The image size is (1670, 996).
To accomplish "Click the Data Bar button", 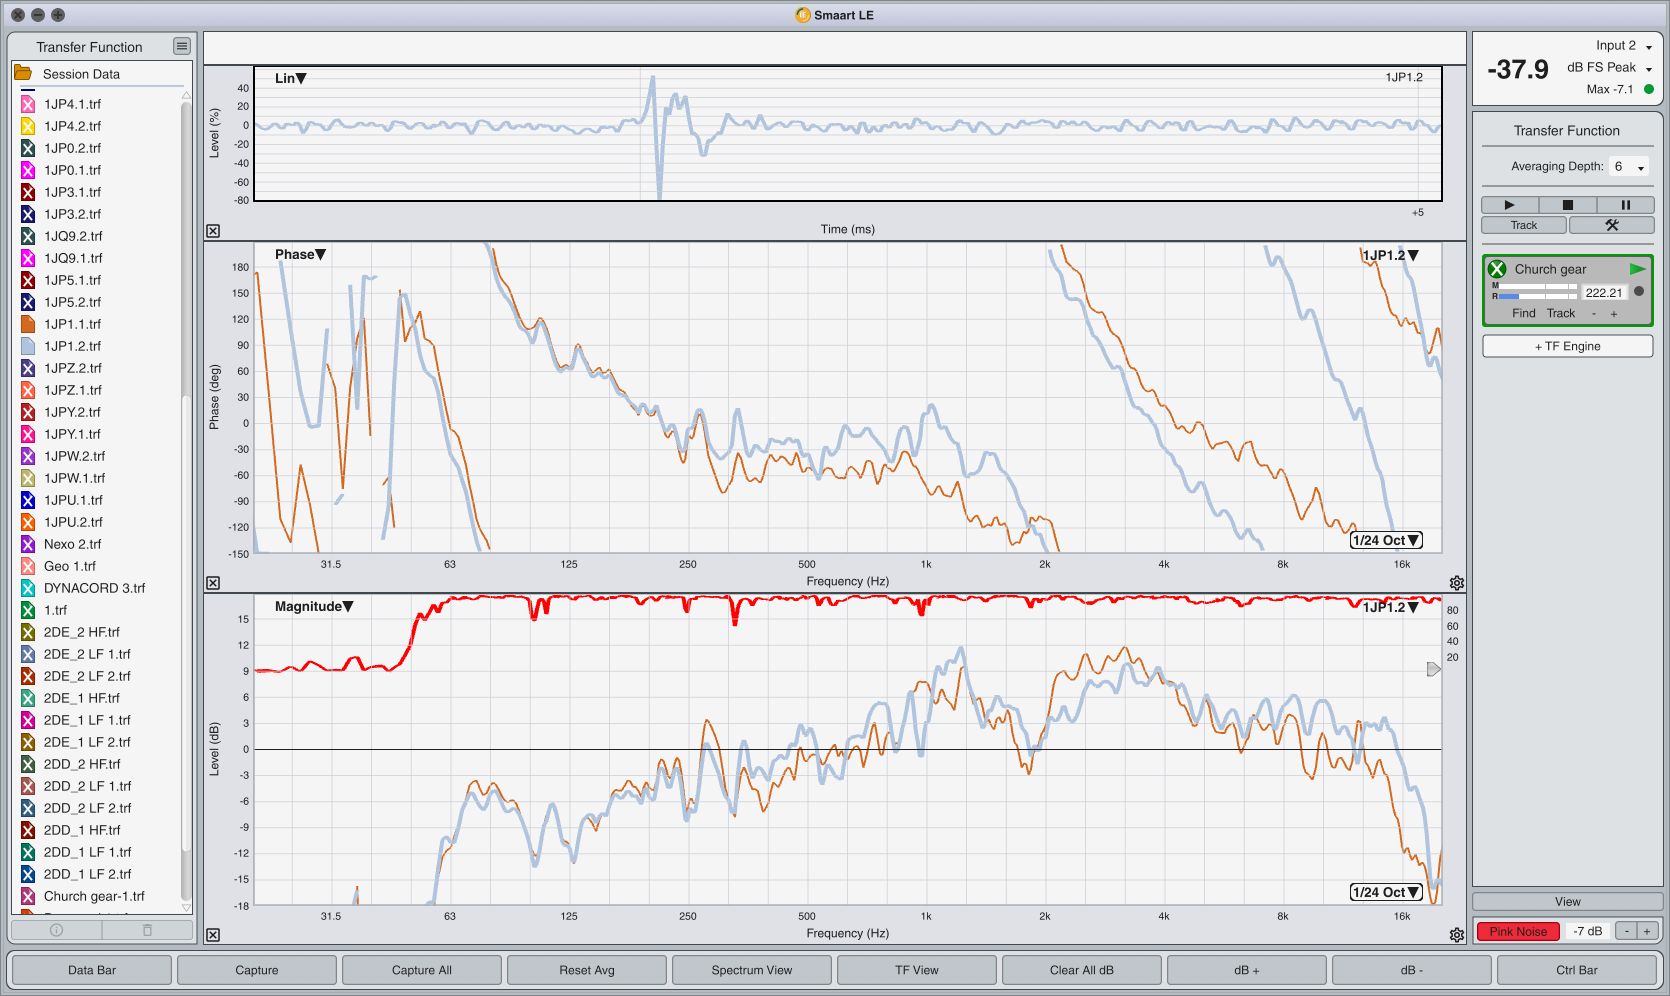I will (x=92, y=970).
